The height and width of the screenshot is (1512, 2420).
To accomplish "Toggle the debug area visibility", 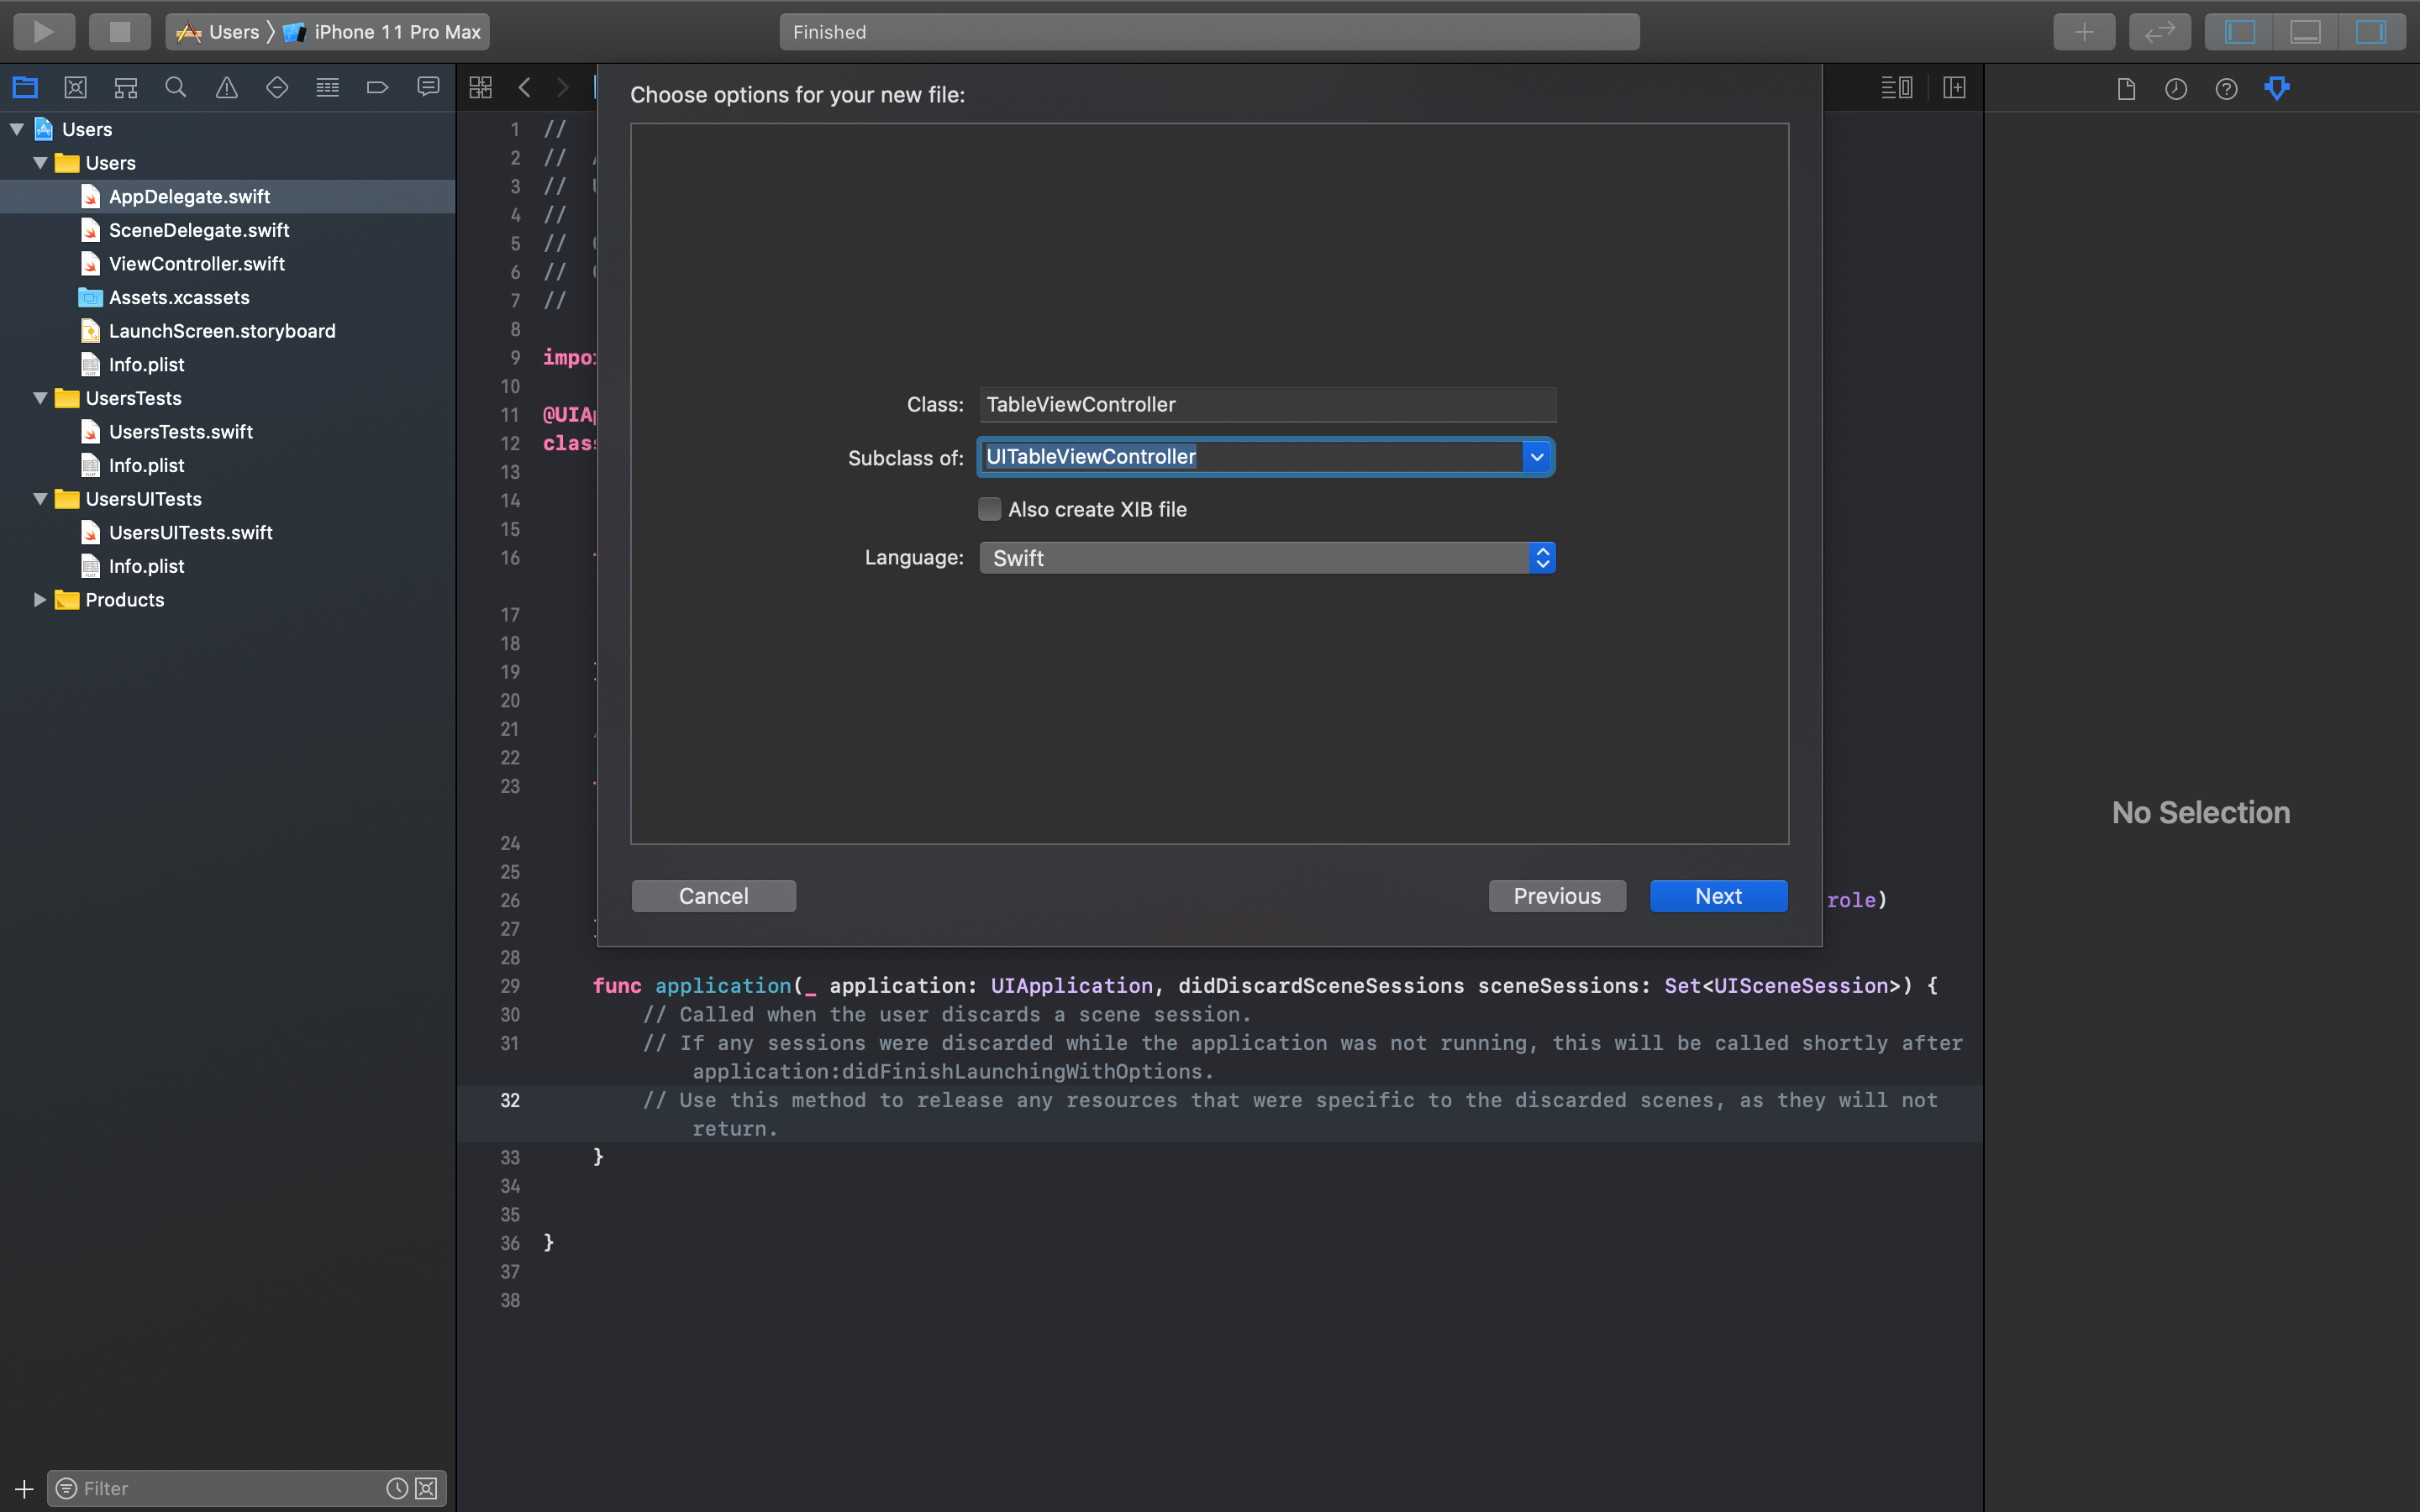I will 2305,32.
